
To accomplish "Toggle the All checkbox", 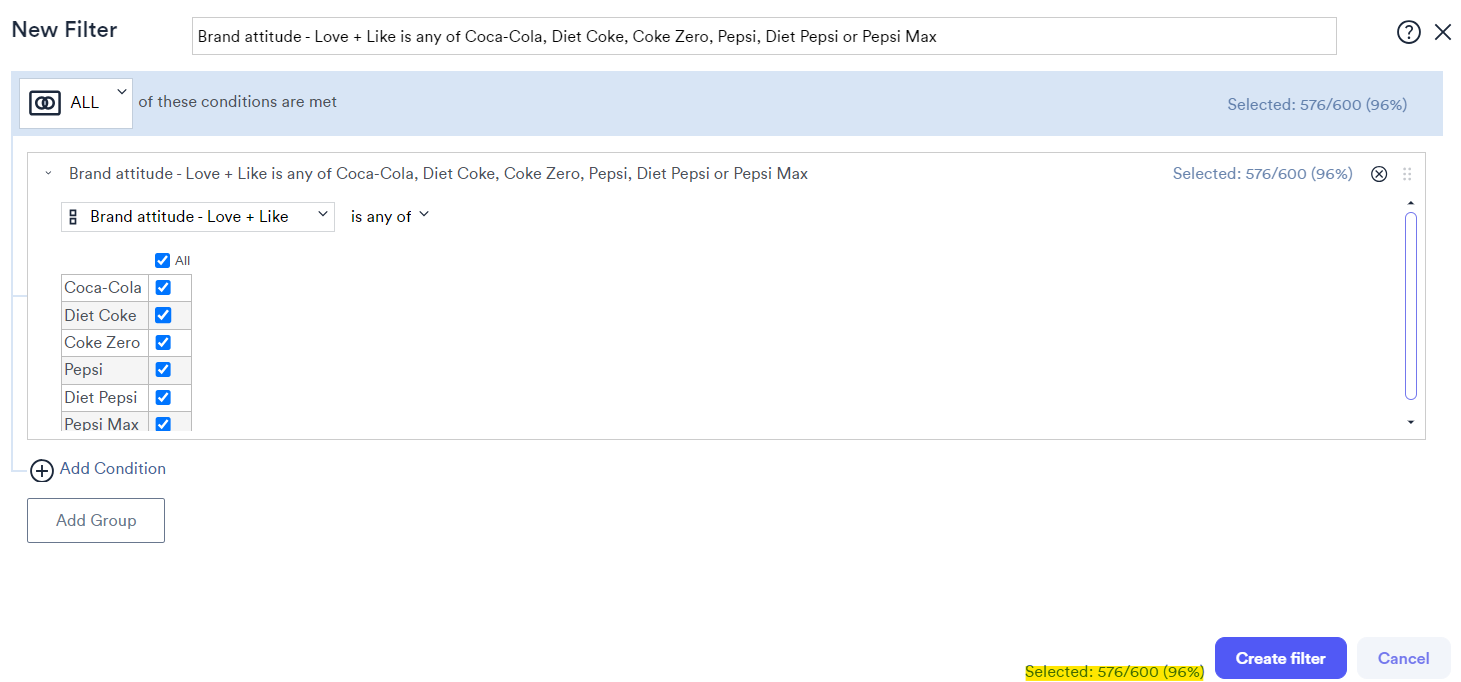I will (163, 260).
